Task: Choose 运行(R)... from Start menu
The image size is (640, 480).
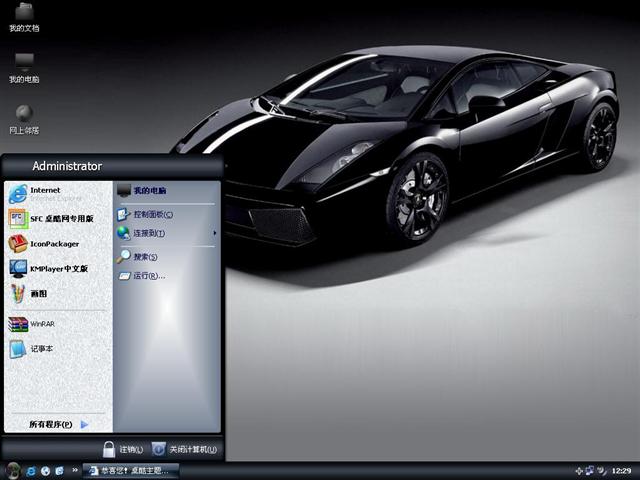Action: 148,275
